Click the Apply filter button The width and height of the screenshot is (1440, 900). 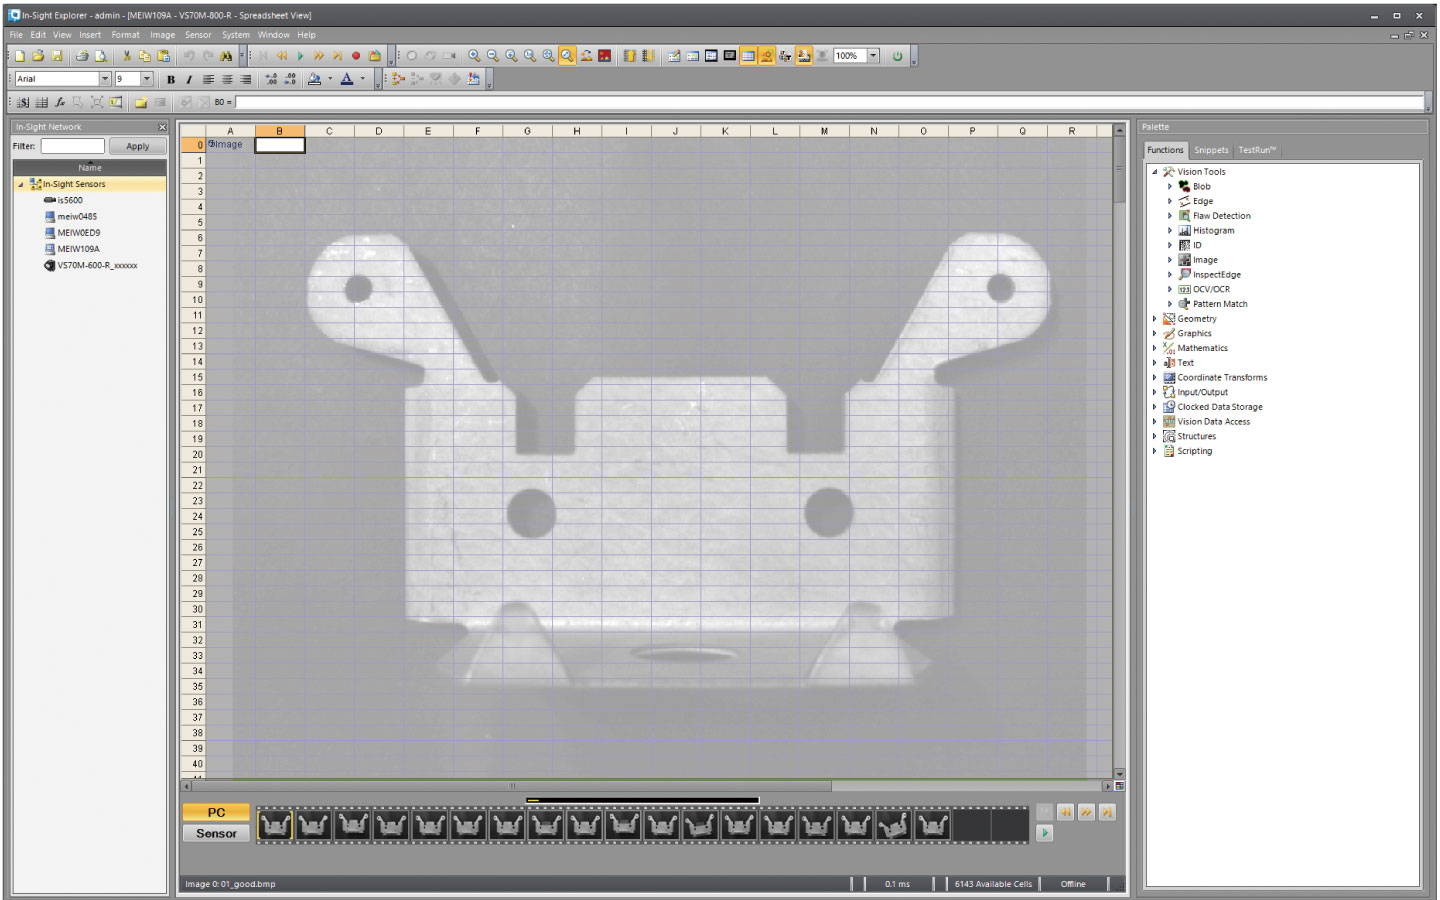pos(137,146)
